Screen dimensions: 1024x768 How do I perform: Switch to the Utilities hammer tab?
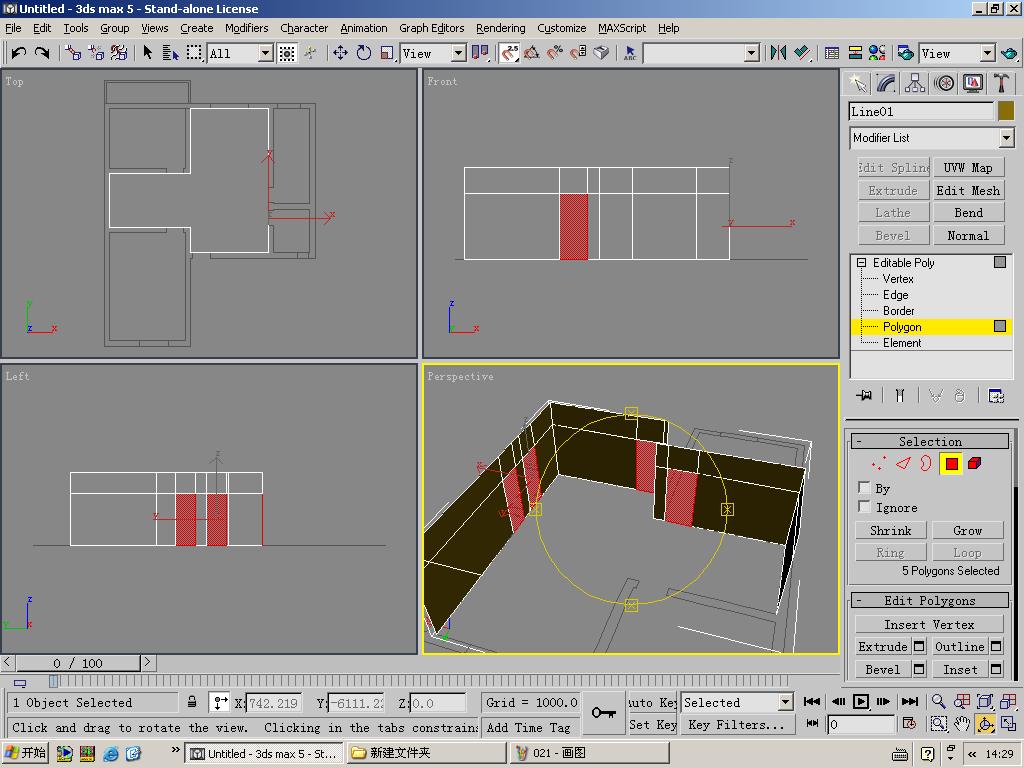click(x=1001, y=83)
